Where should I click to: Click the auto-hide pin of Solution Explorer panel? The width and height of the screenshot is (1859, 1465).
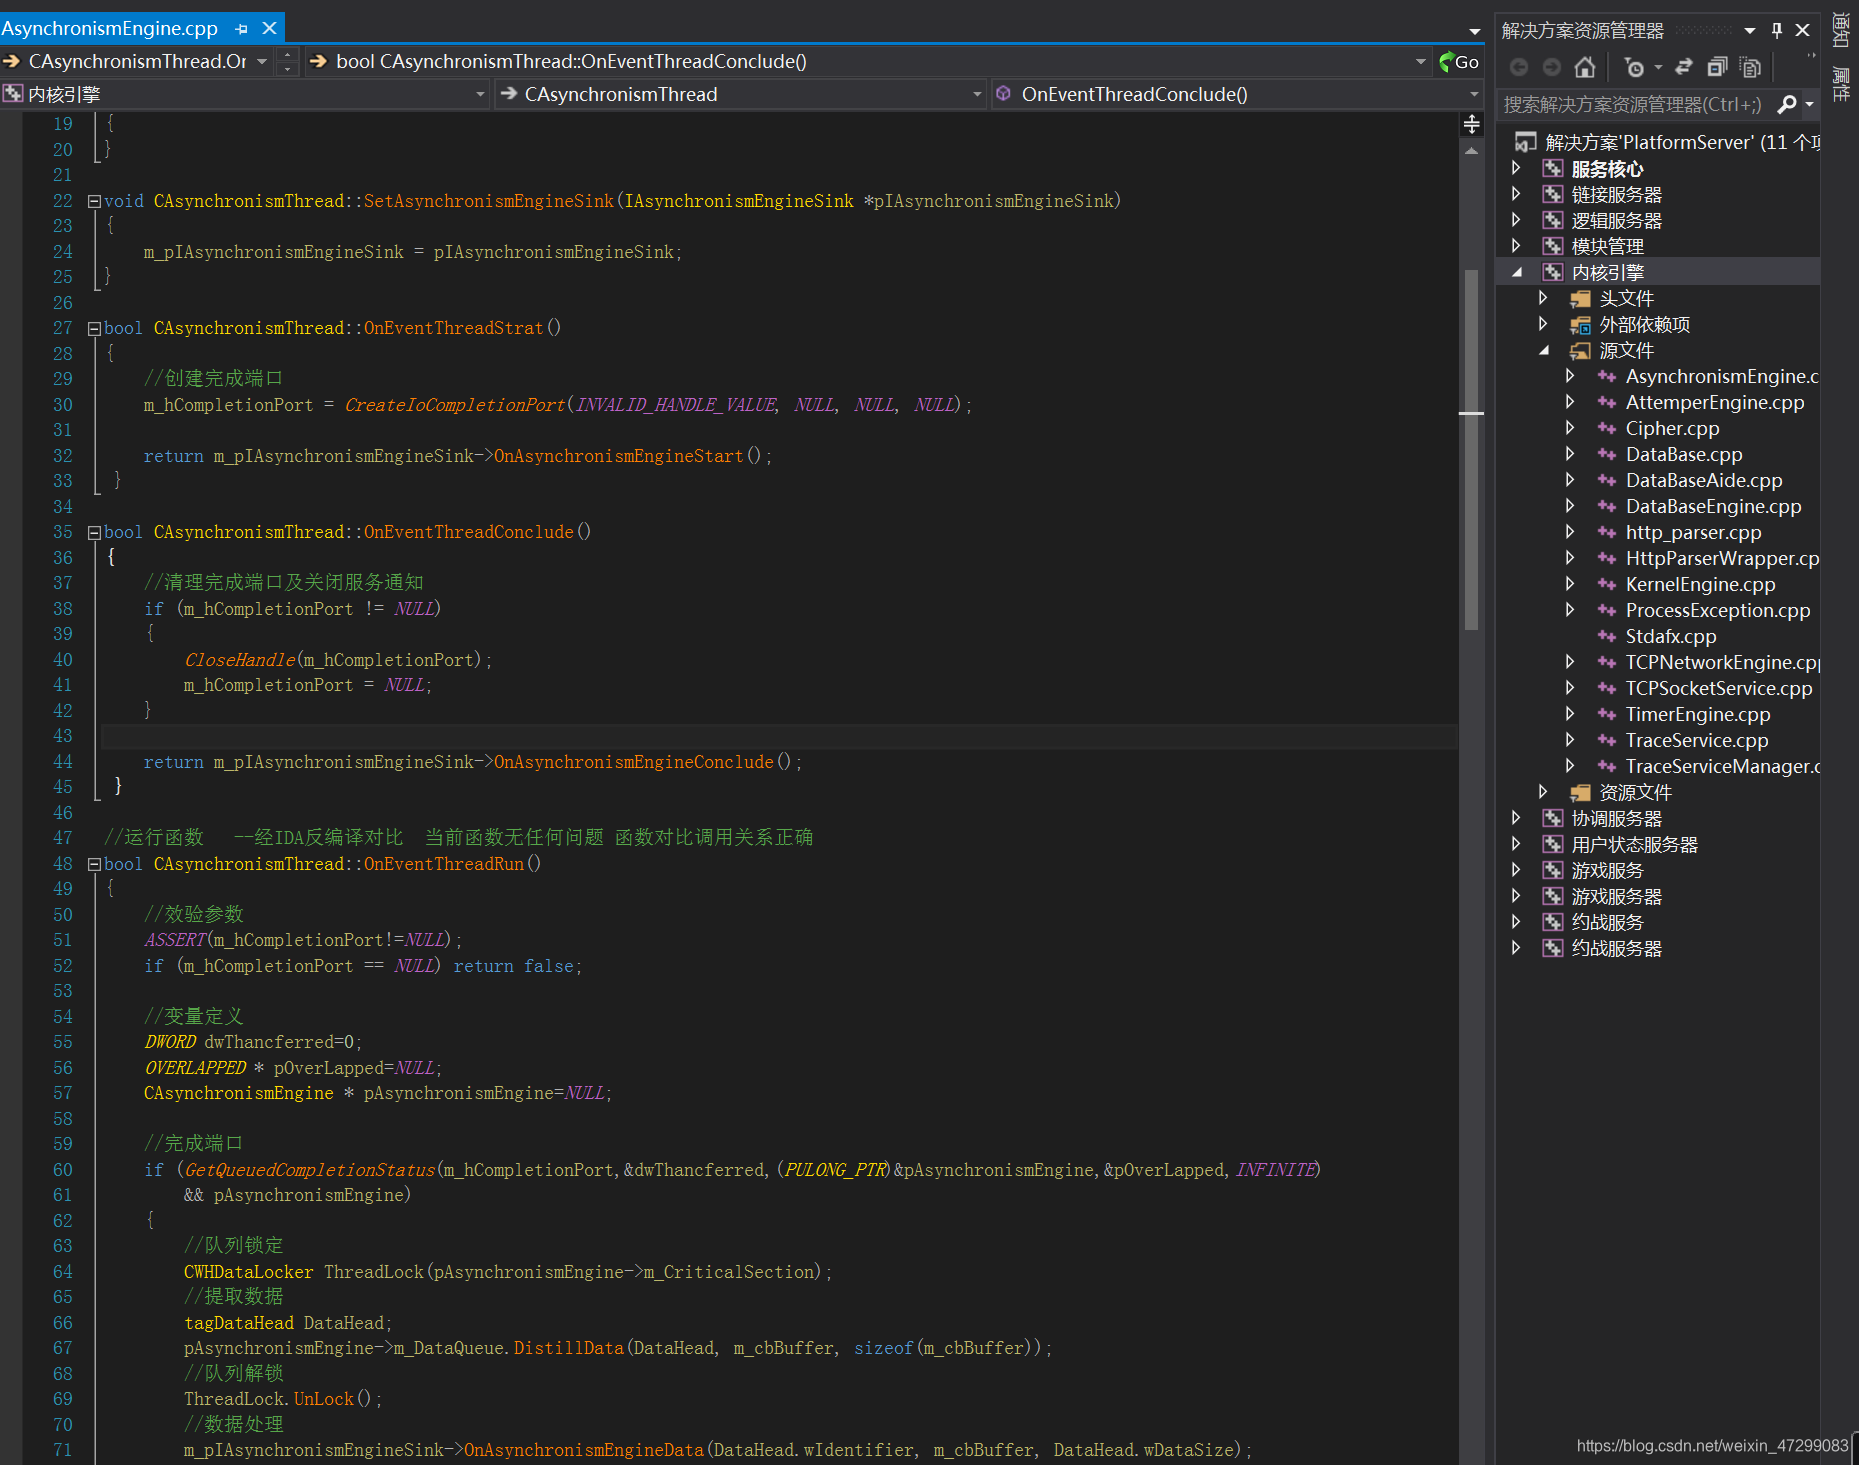pyautogui.click(x=1777, y=30)
